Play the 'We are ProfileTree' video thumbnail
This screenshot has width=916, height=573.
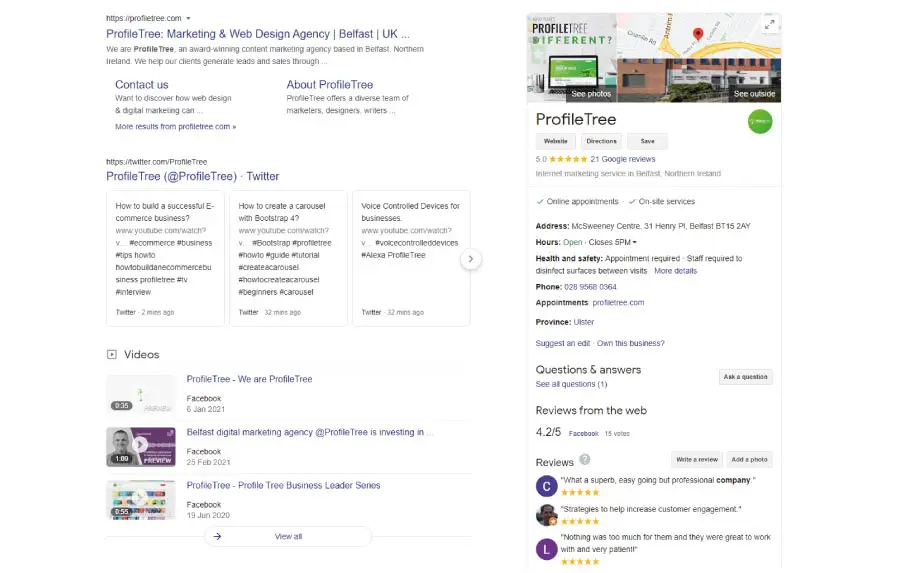click(141, 394)
